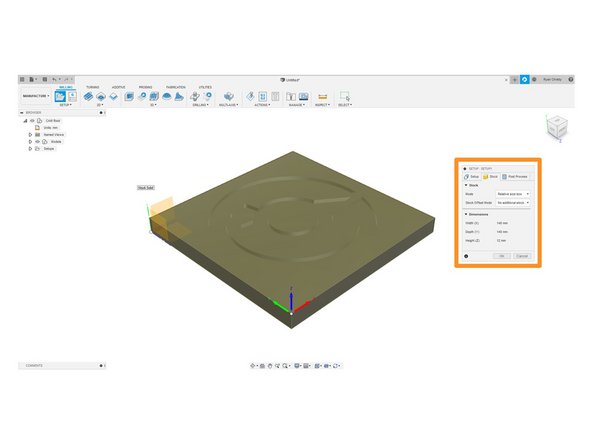The width and height of the screenshot is (592, 444).
Task: Open the Stock Offset Mode dropdown
Action: 513,203
